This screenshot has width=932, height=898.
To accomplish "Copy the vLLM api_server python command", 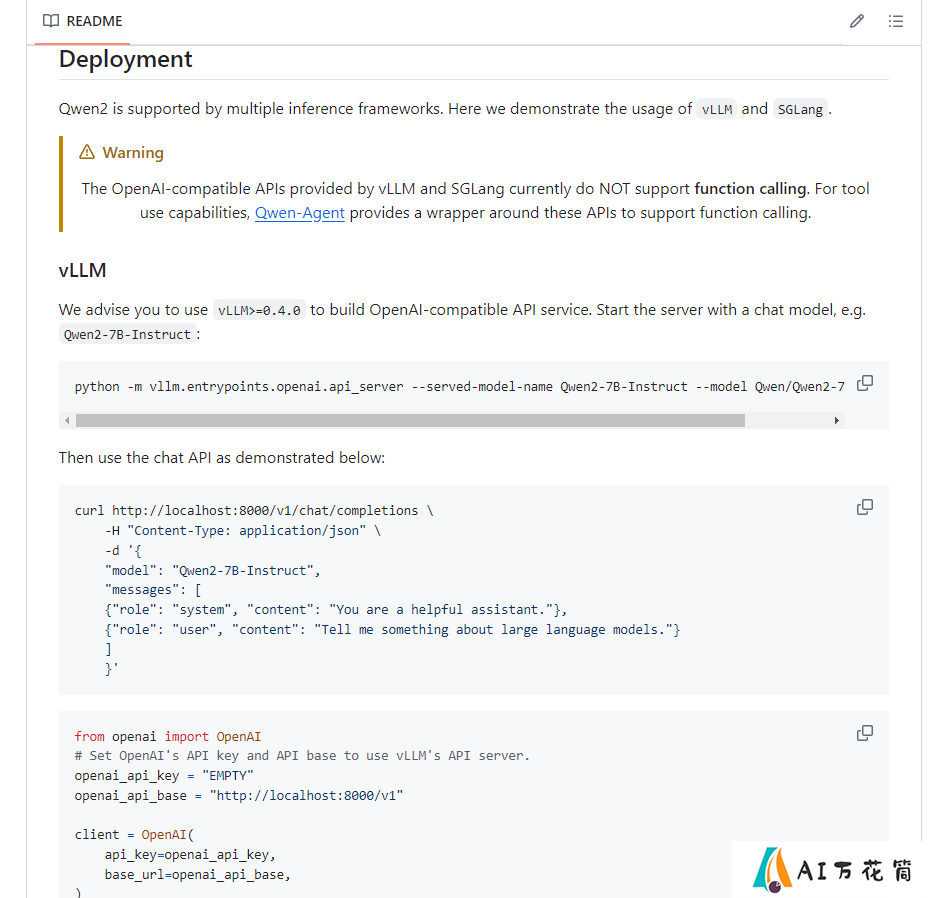I will (865, 383).
